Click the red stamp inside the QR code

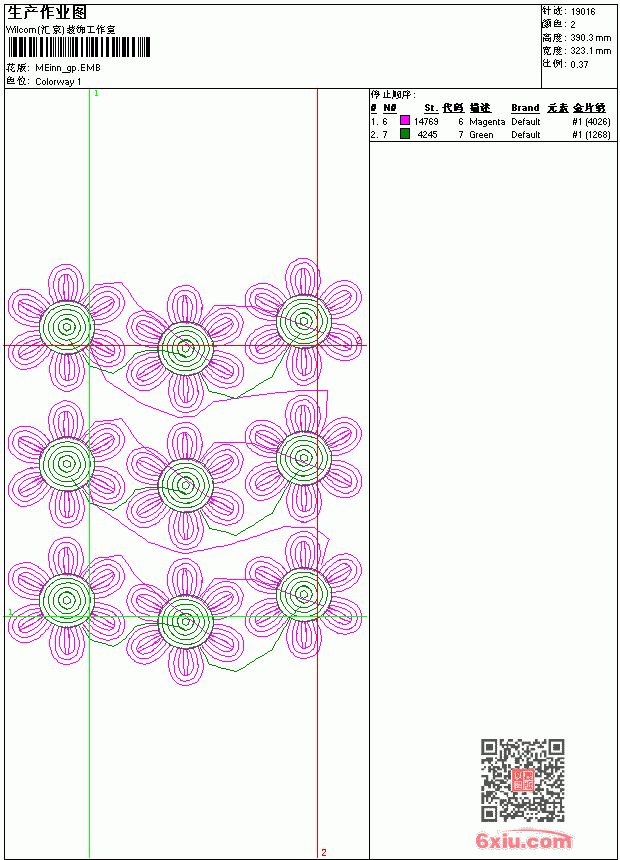[x=523, y=780]
